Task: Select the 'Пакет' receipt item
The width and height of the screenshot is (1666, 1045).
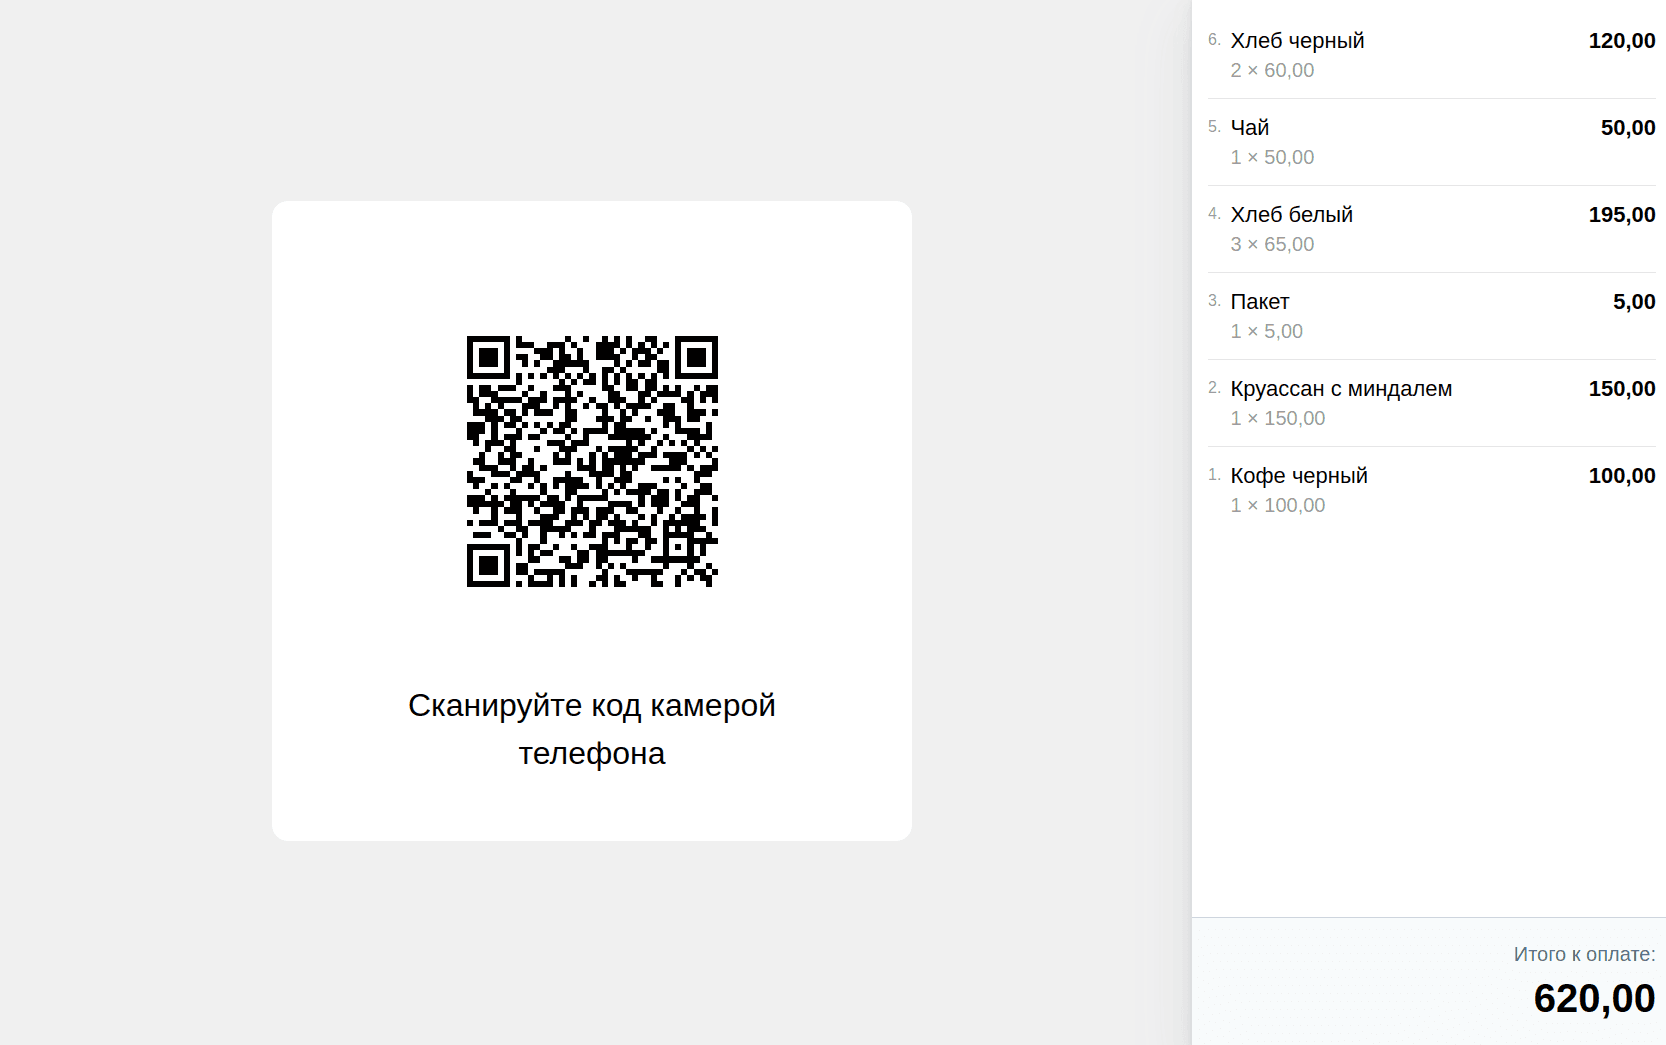Action: (1259, 302)
